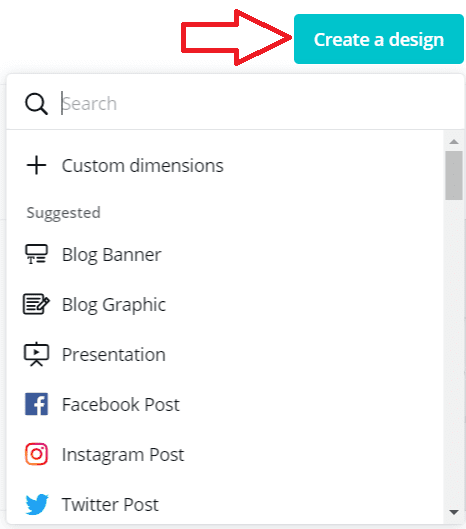Click the scrollbar up arrow
466x529 pixels.
[x=454, y=142]
